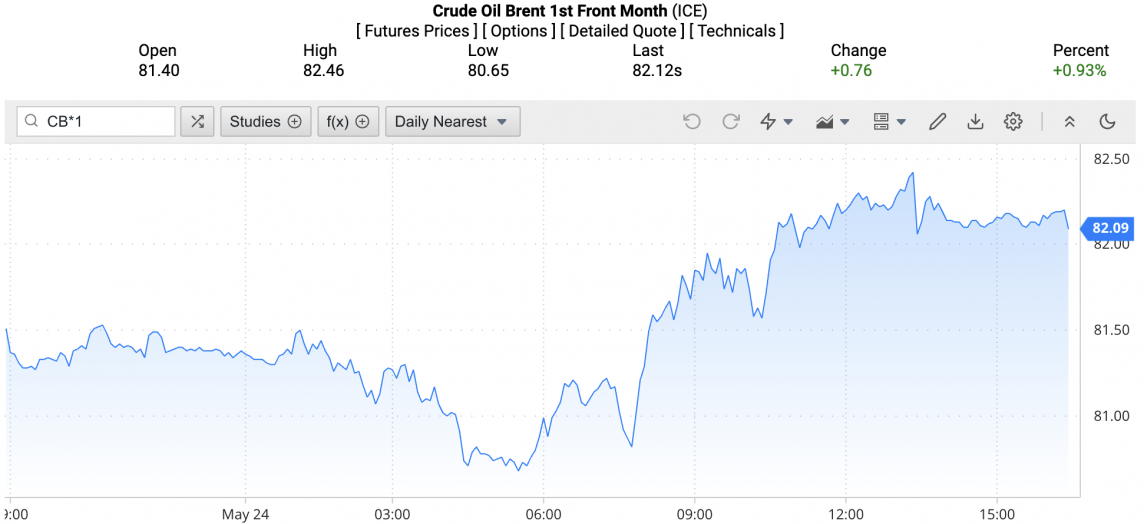1144x524 pixels.
Task: Download the chart image
Action: tap(975, 122)
